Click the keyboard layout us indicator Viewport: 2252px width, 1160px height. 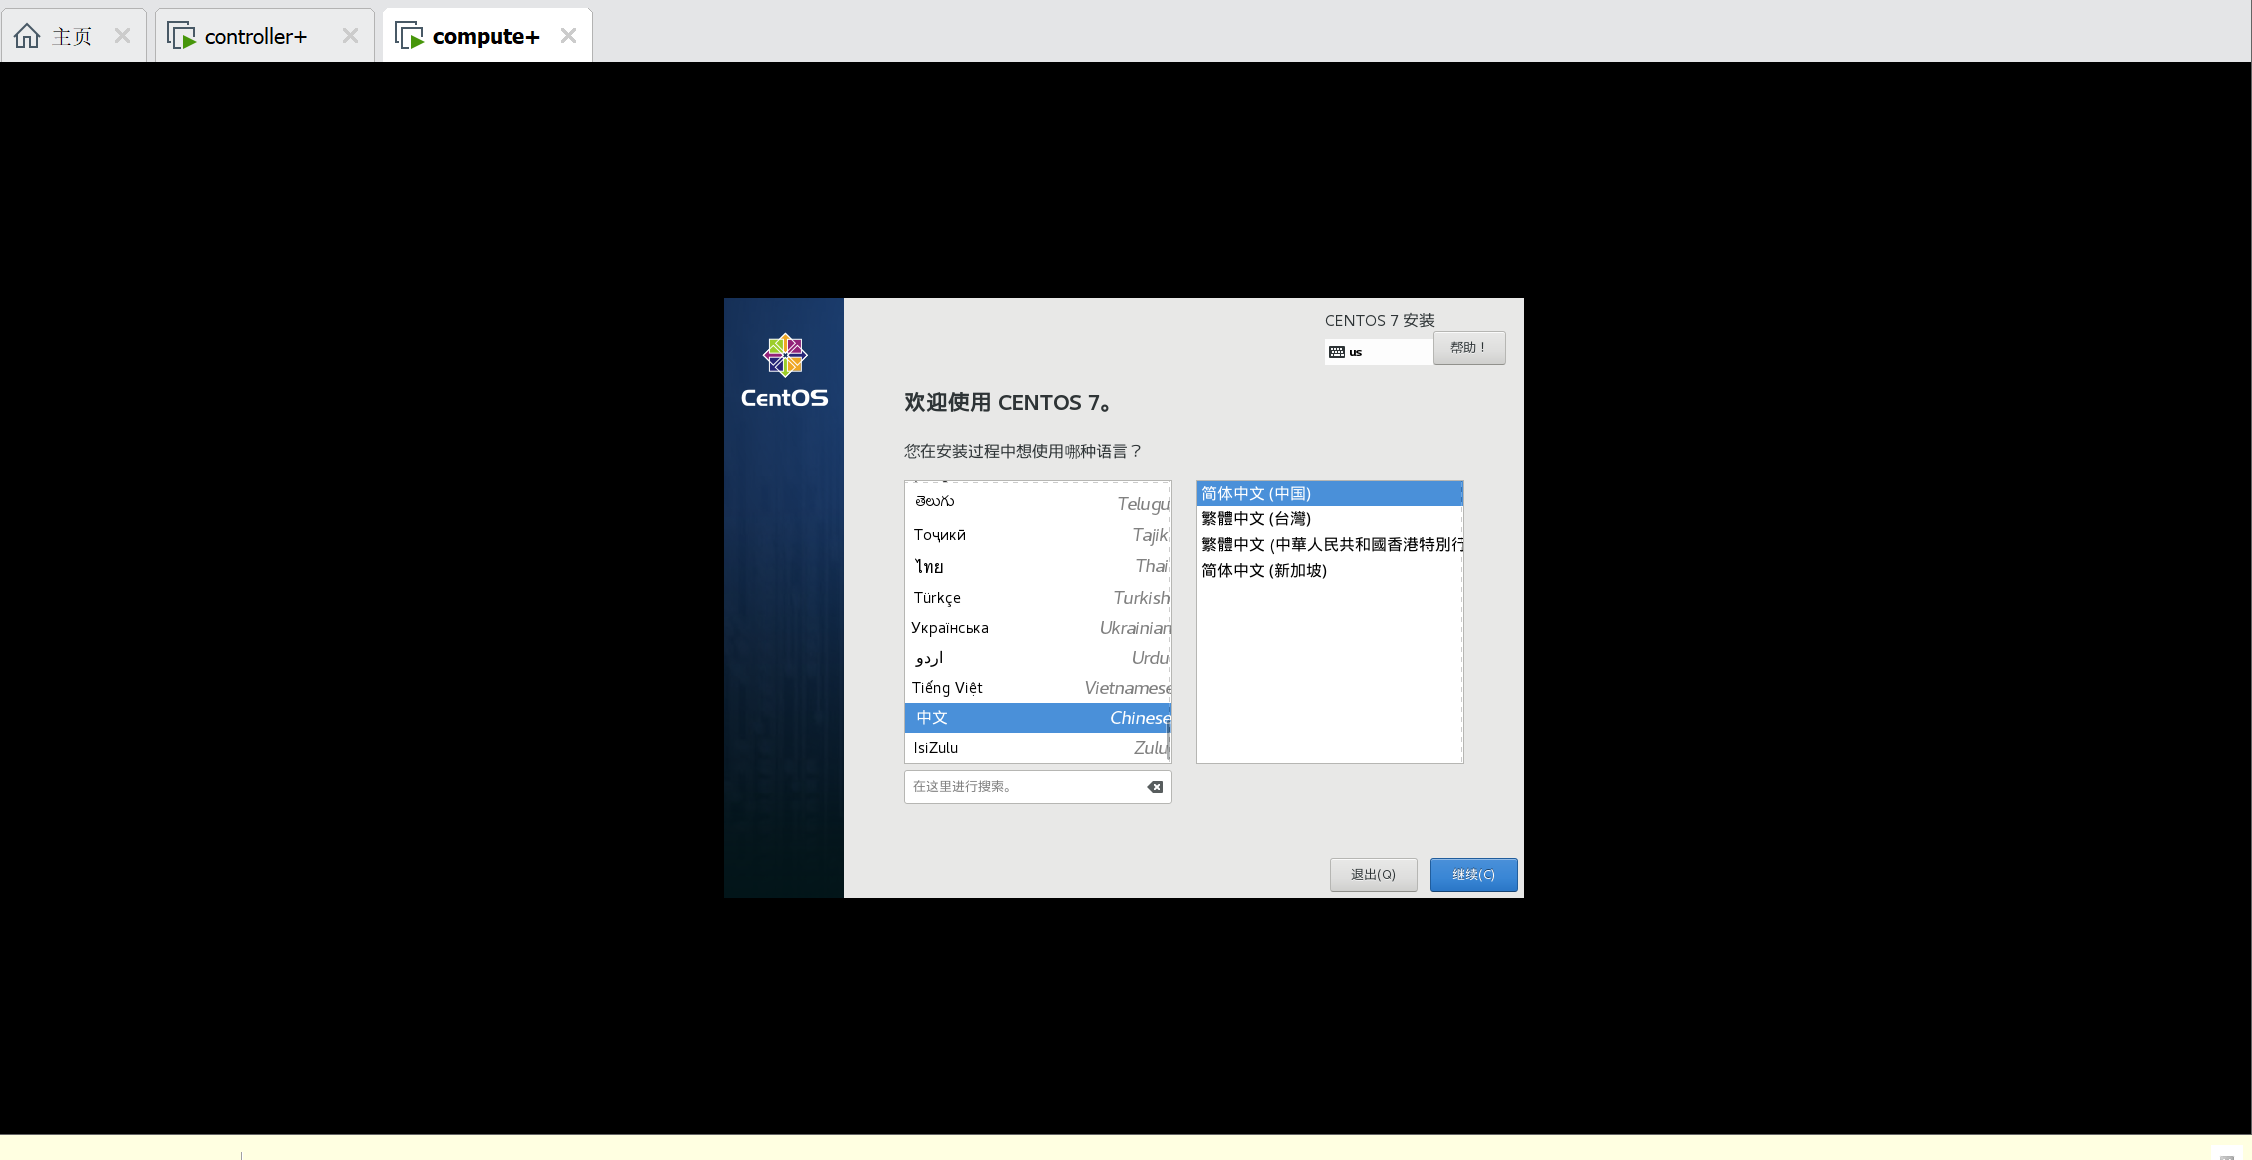pos(1378,352)
